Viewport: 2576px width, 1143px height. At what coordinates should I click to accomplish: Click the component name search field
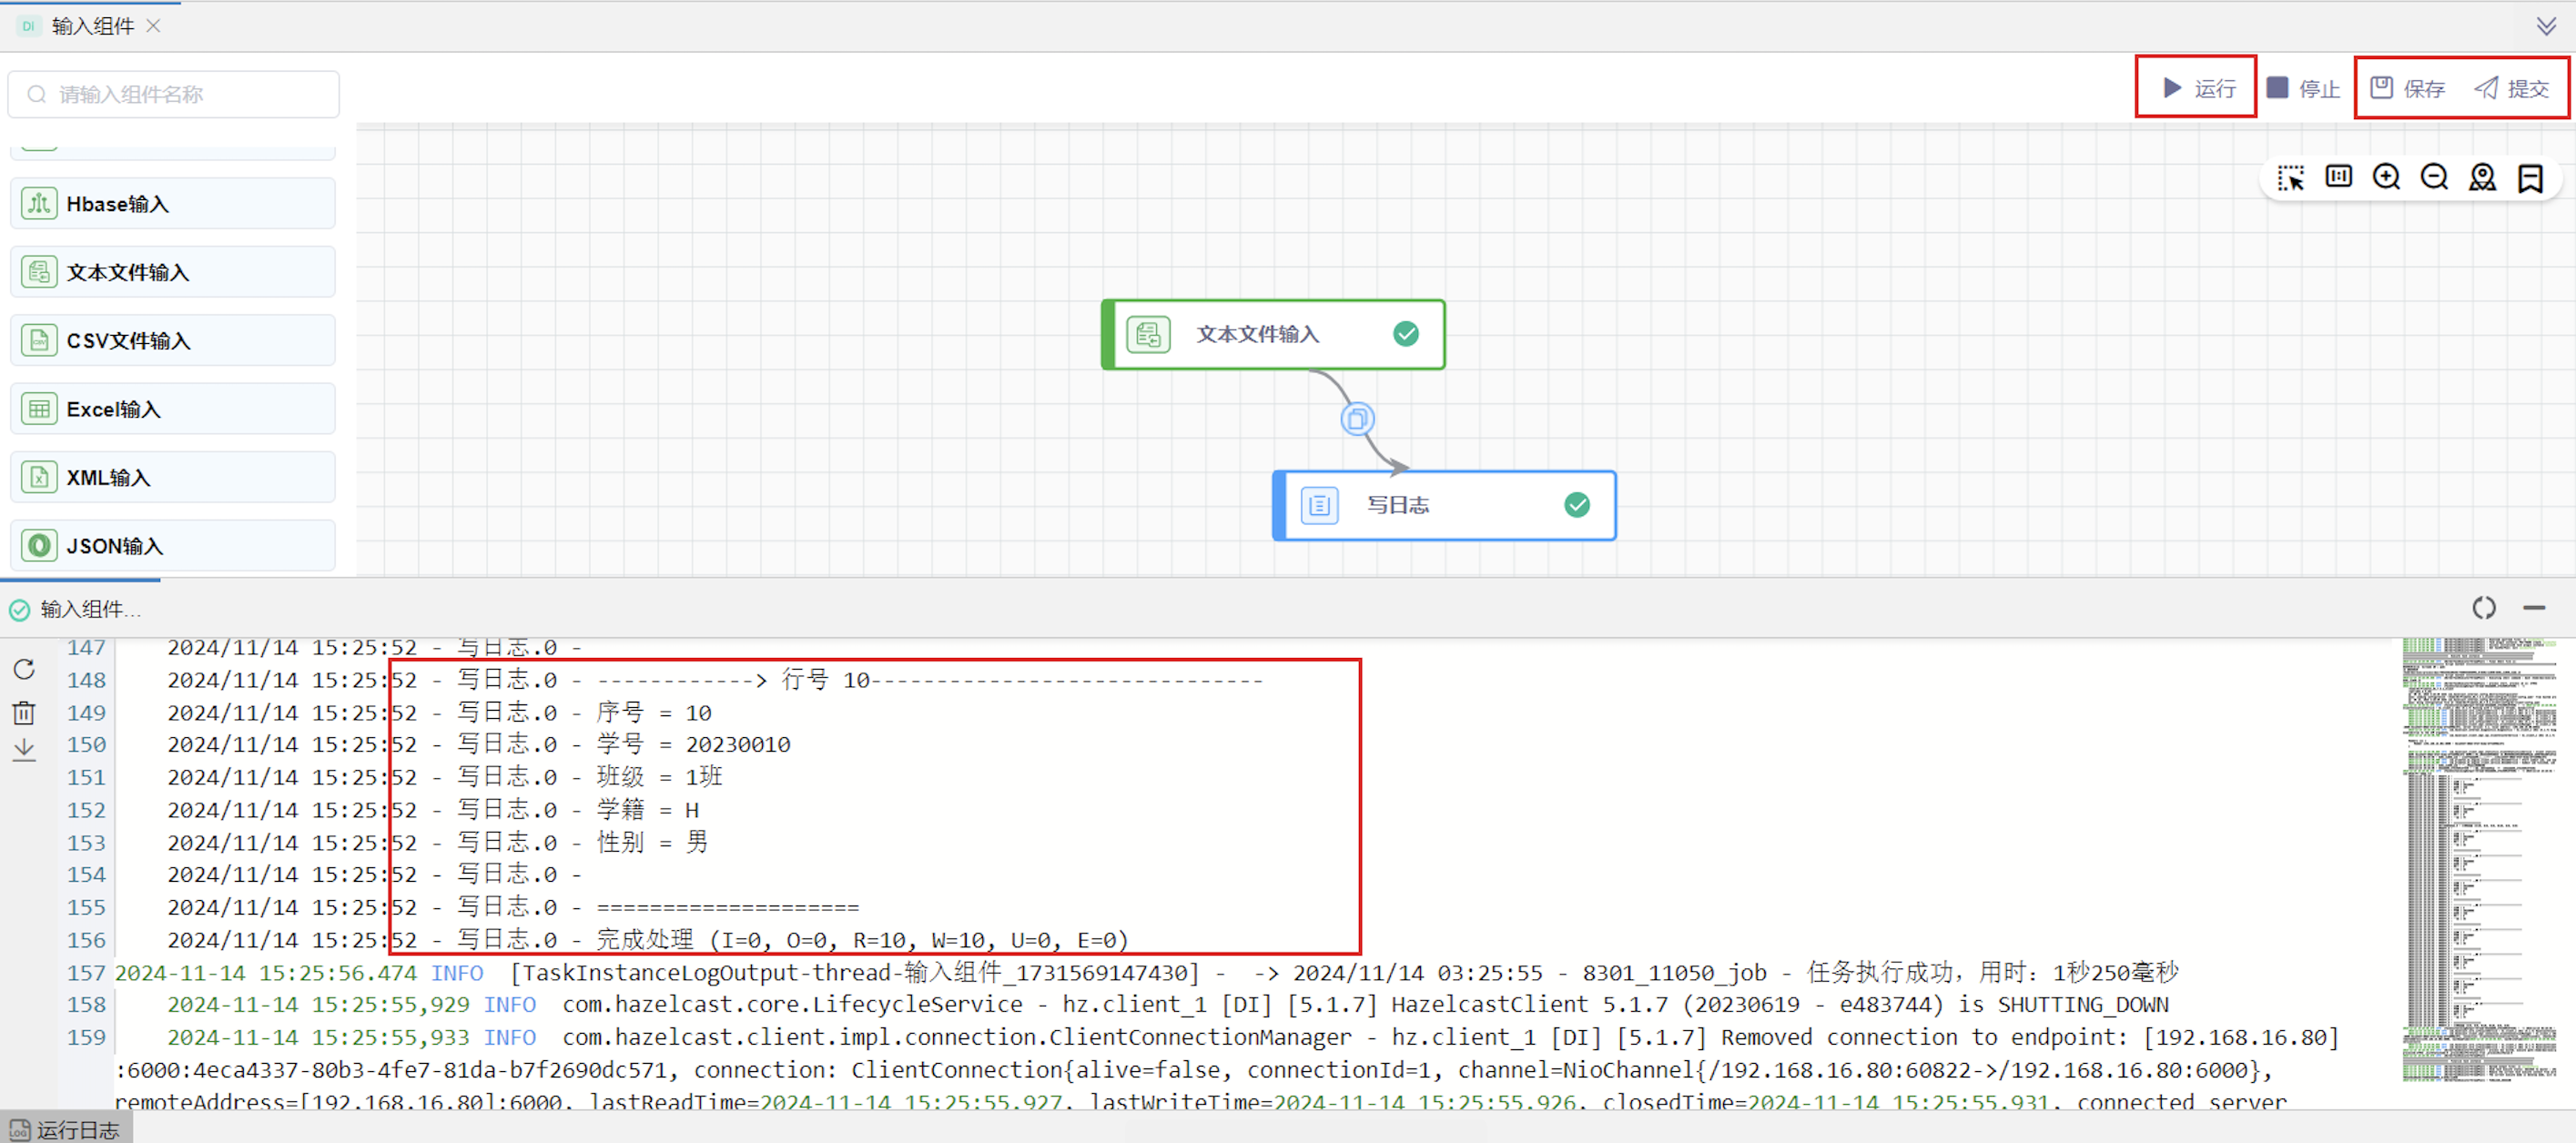[x=175, y=94]
